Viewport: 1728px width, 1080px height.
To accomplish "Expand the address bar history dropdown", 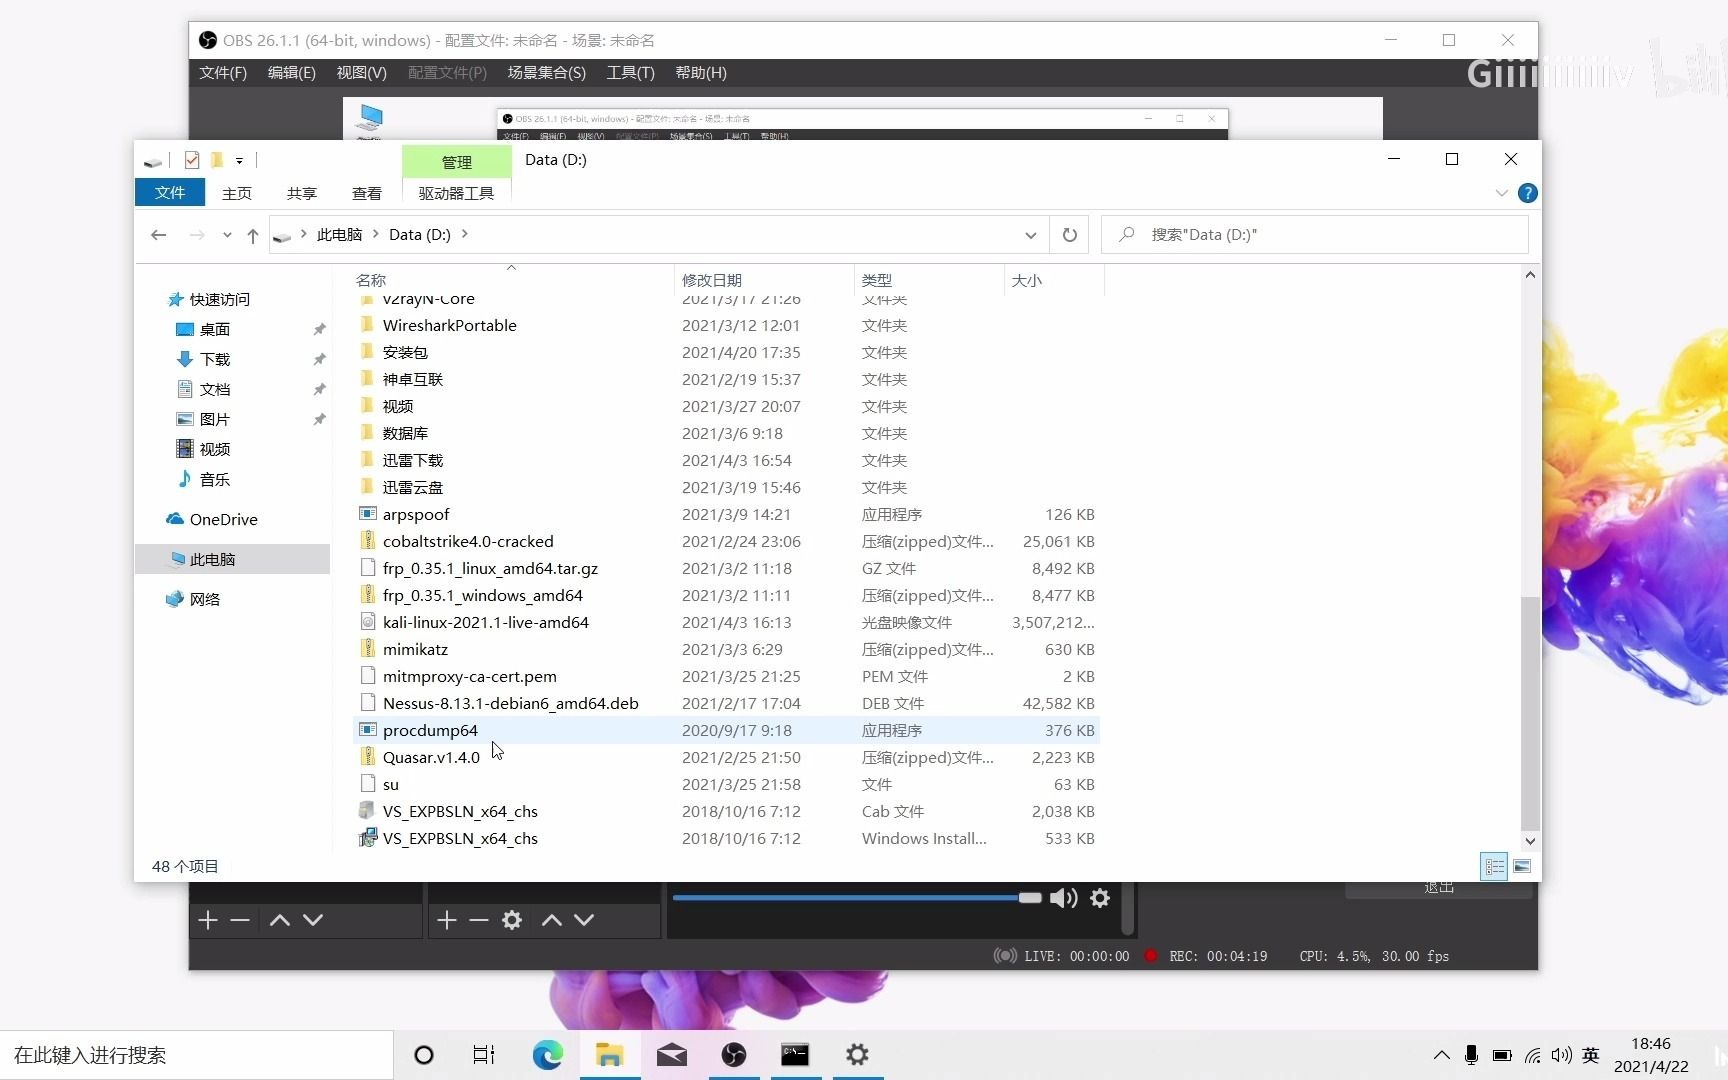I will 1031,235.
